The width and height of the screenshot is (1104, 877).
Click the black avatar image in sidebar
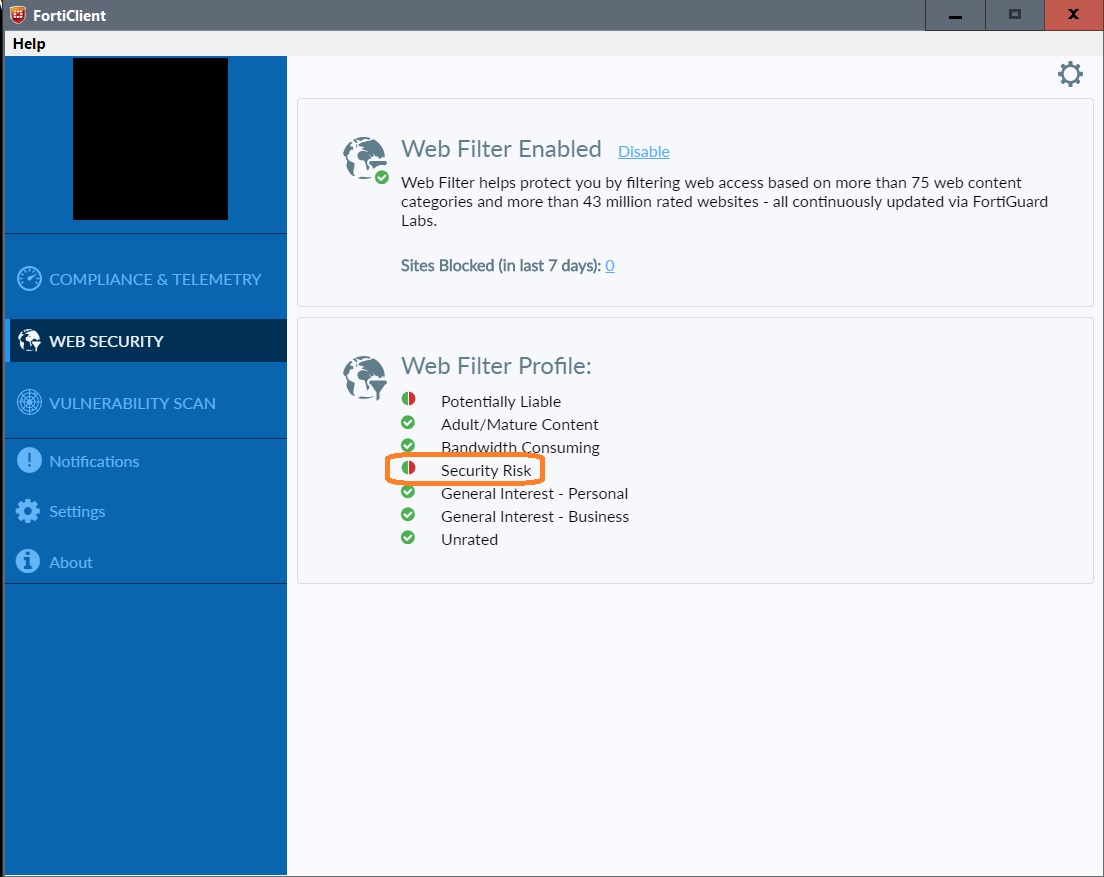[150, 139]
